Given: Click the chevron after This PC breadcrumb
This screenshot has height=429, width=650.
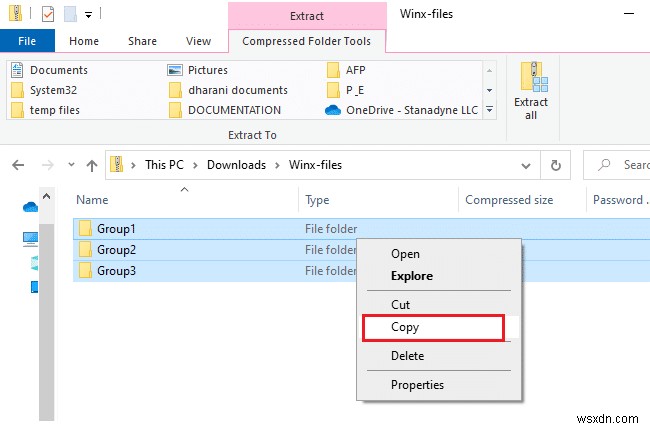Looking at the screenshot, I should tap(197, 165).
